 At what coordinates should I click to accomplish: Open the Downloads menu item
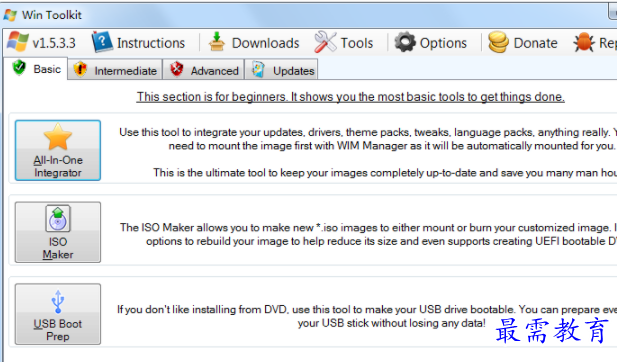pos(254,42)
